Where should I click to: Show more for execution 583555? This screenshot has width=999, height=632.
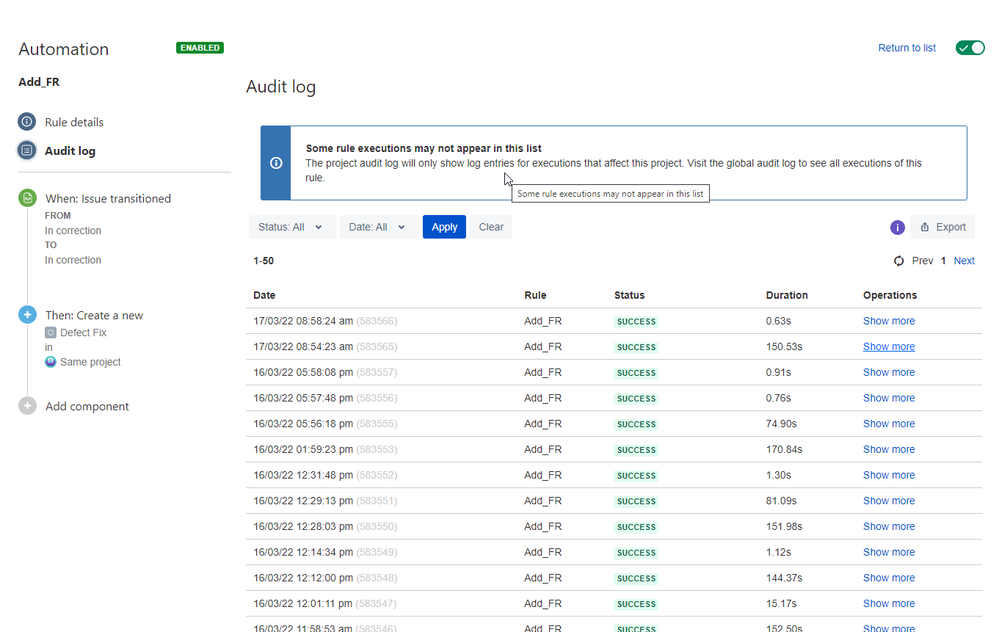(889, 424)
